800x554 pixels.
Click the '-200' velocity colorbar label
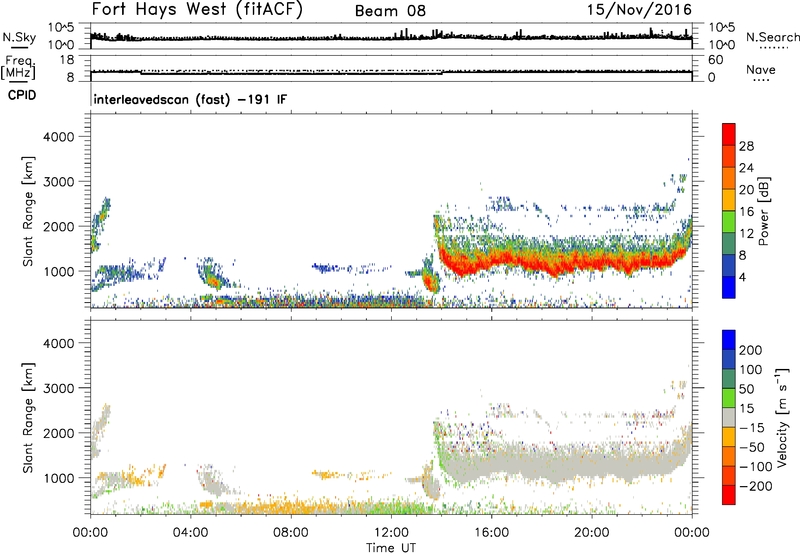point(756,486)
